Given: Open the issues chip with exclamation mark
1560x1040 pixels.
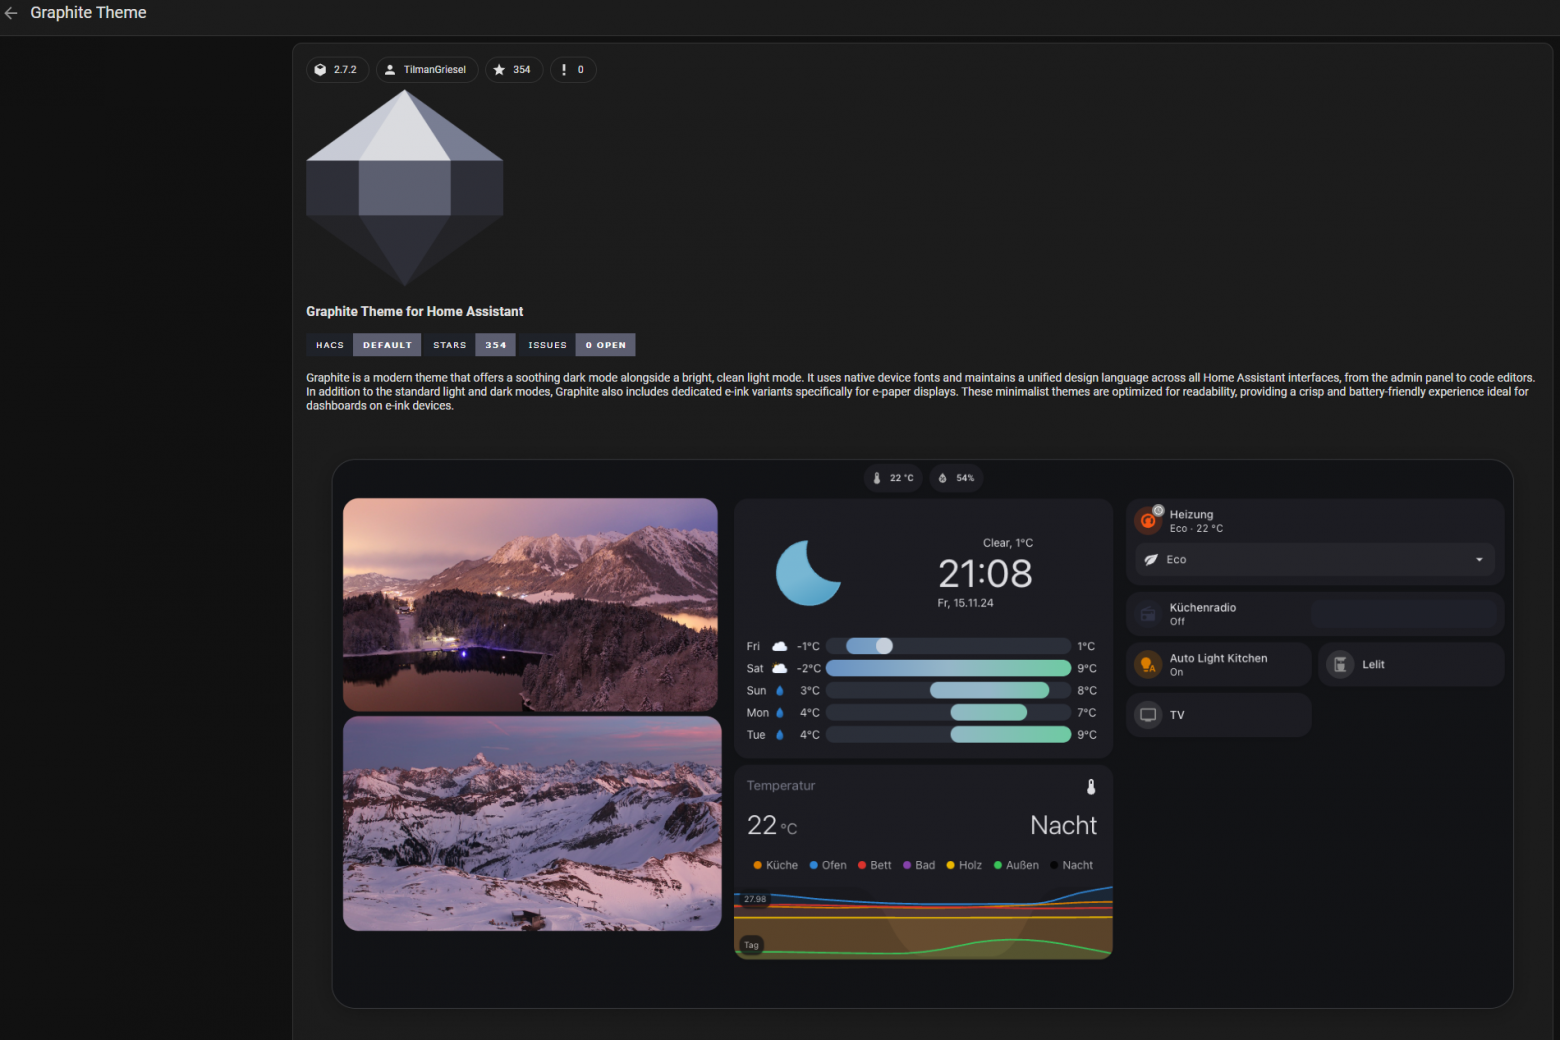Looking at the screenshot, I should click(573, 70).
